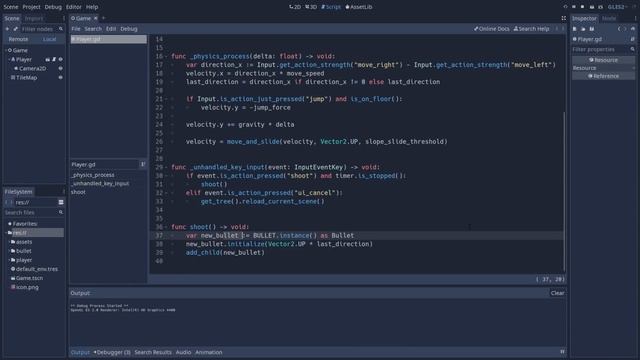
Task: Toggle visibility of Camera2D node
Action: 60,69
